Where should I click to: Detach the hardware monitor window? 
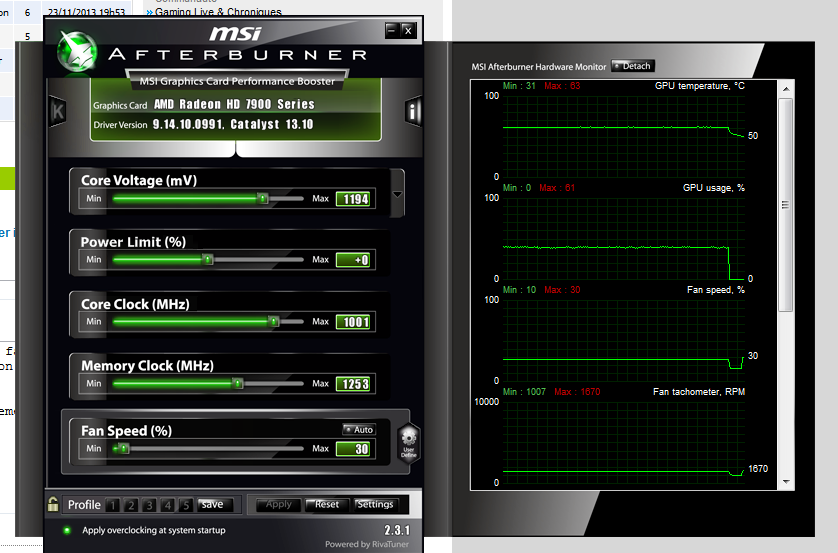(x=633, y=66)
